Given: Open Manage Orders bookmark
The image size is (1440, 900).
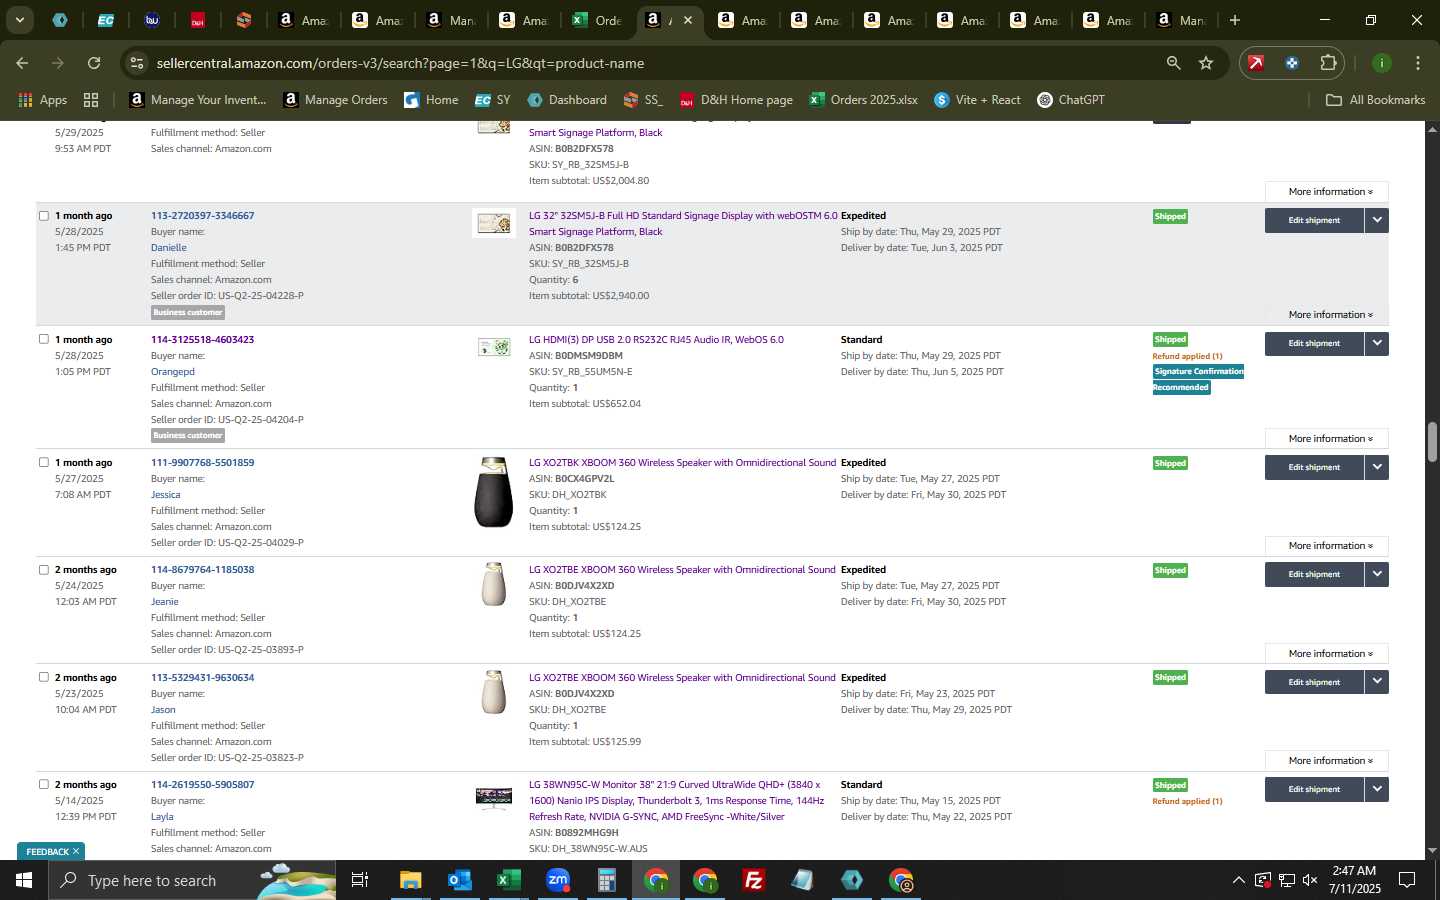Looking at the screenshot, I should point(336,100).
